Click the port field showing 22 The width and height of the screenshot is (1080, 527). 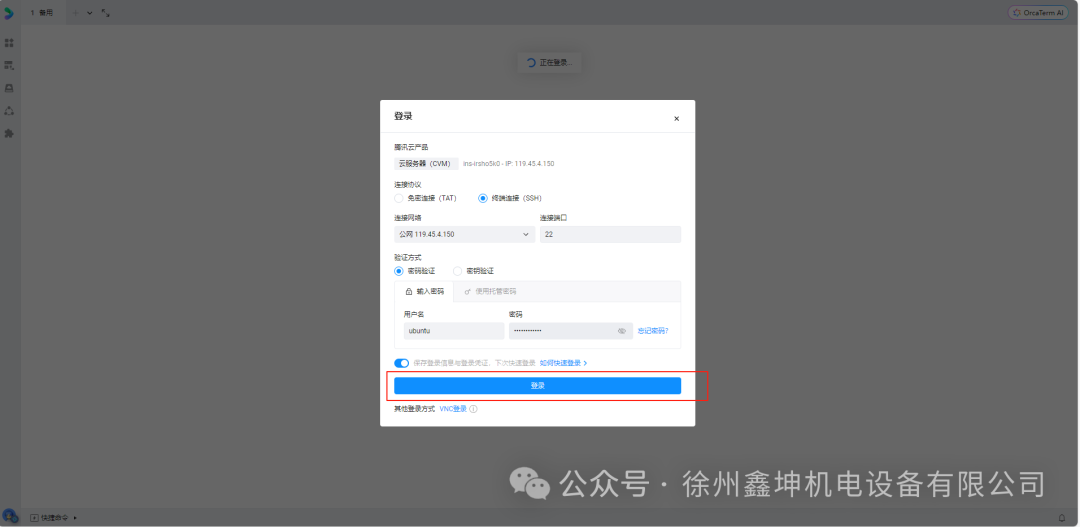pyautogui.click(x=610, y=234)
